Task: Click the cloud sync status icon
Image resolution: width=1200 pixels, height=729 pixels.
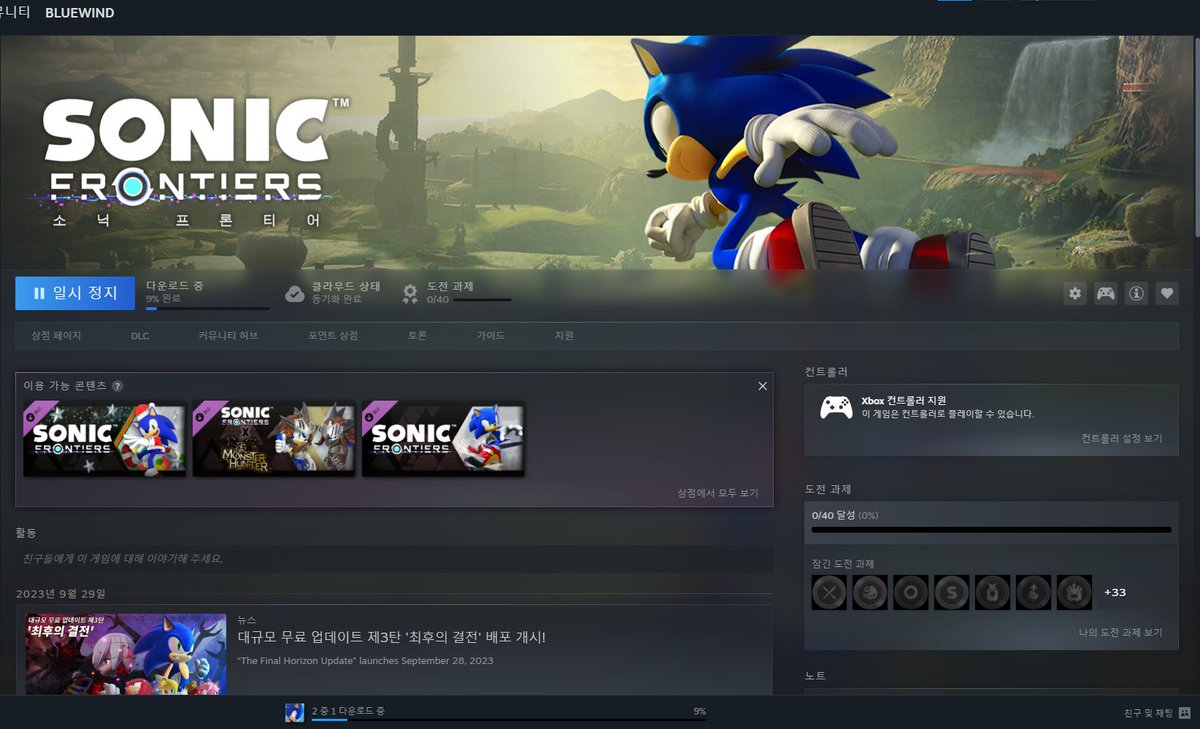Action: tap(295, 293)
